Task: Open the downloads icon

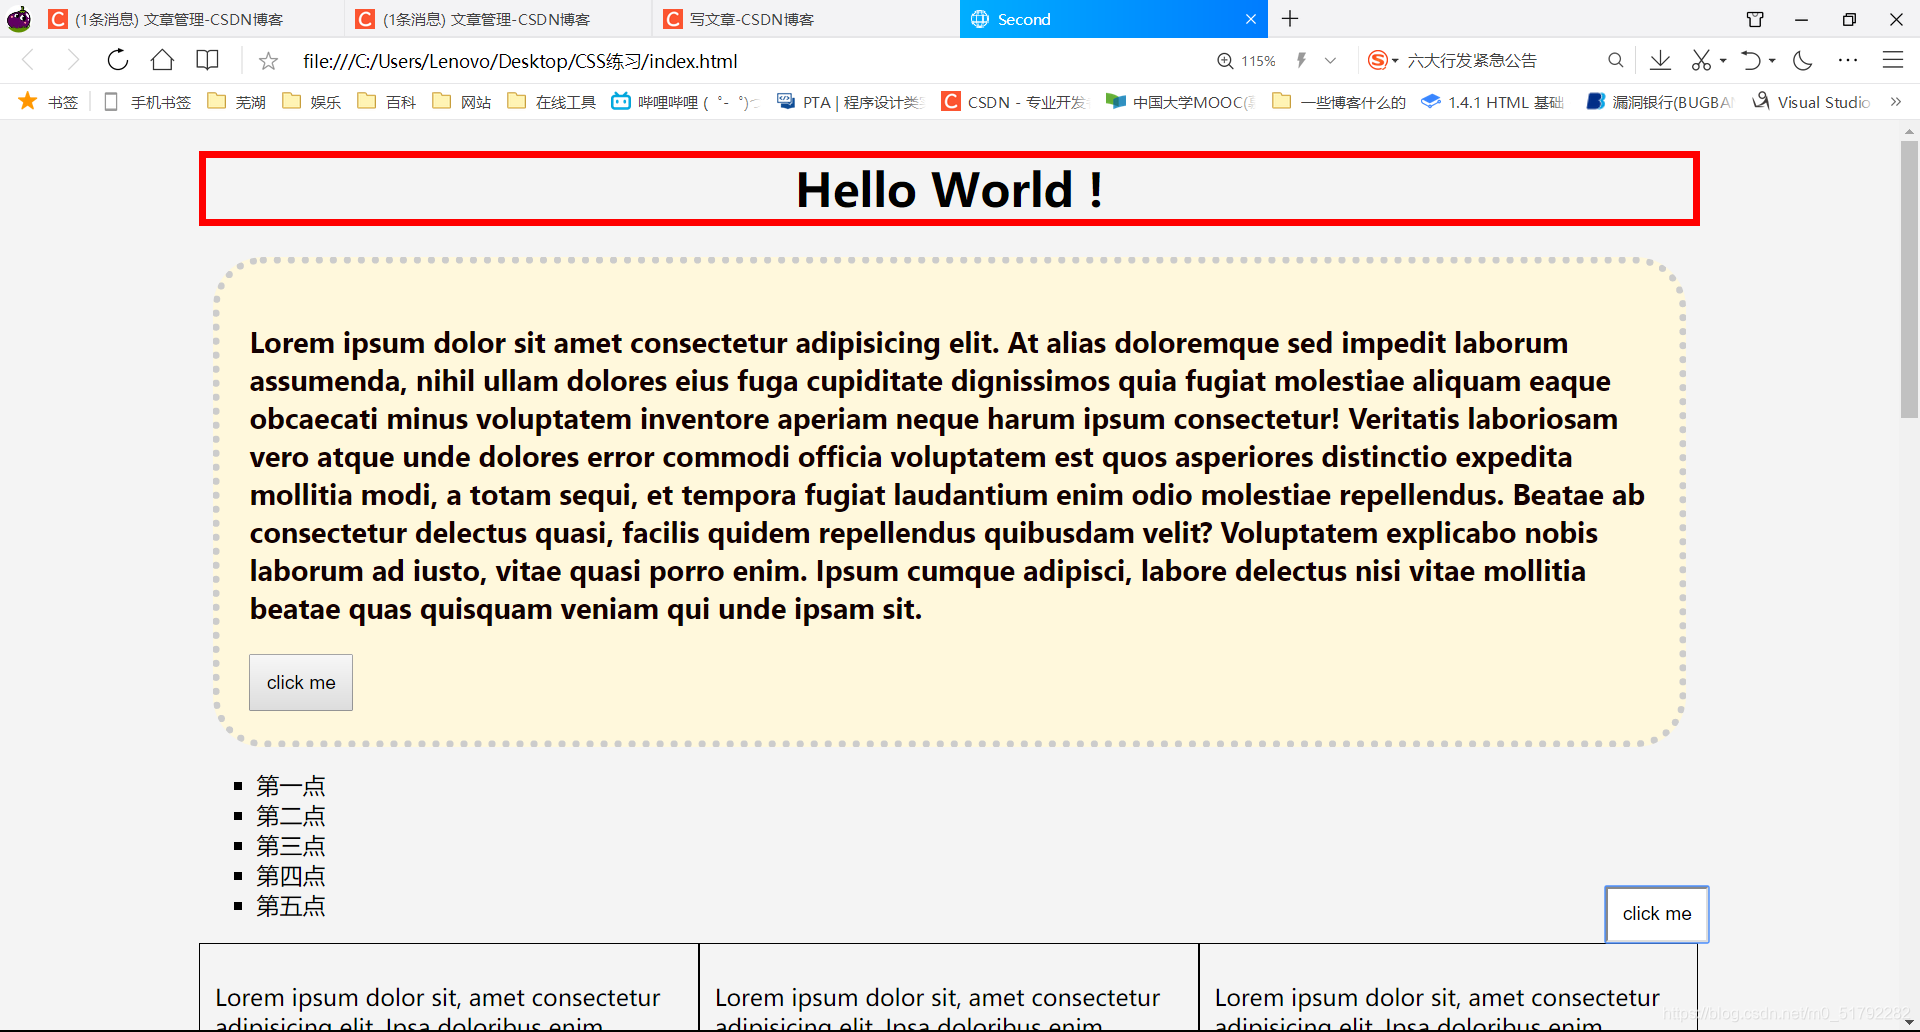Action: pos(1660,60)
